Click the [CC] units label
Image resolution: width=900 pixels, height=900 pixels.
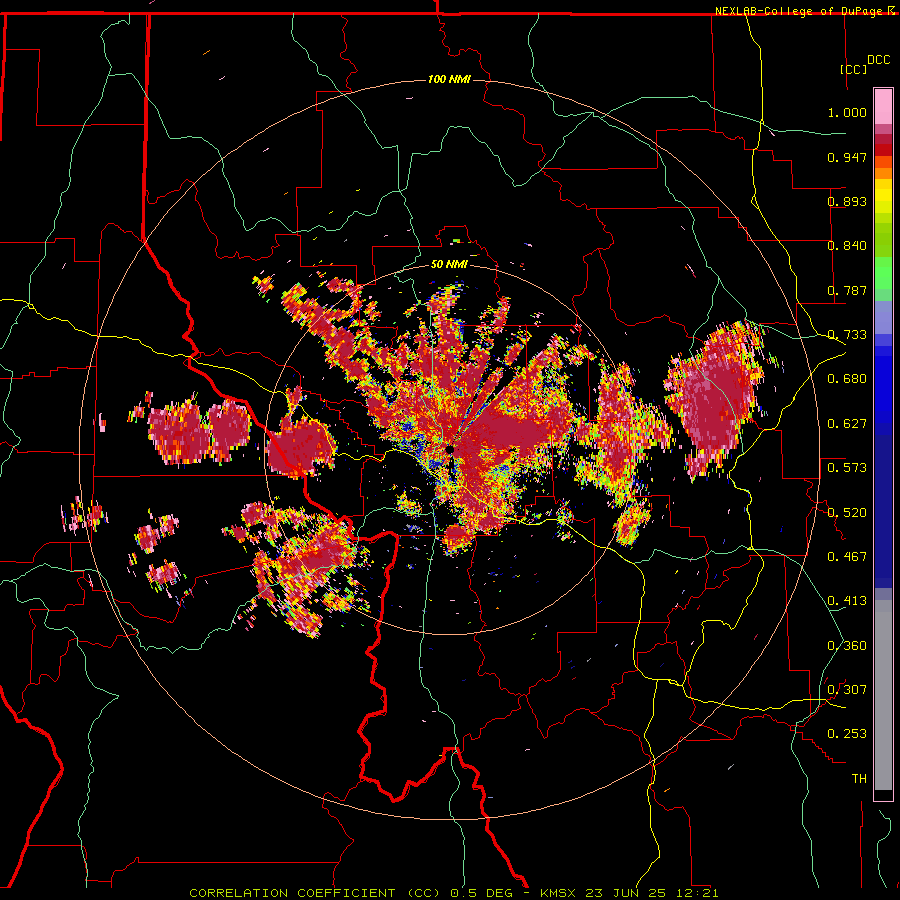854,69
